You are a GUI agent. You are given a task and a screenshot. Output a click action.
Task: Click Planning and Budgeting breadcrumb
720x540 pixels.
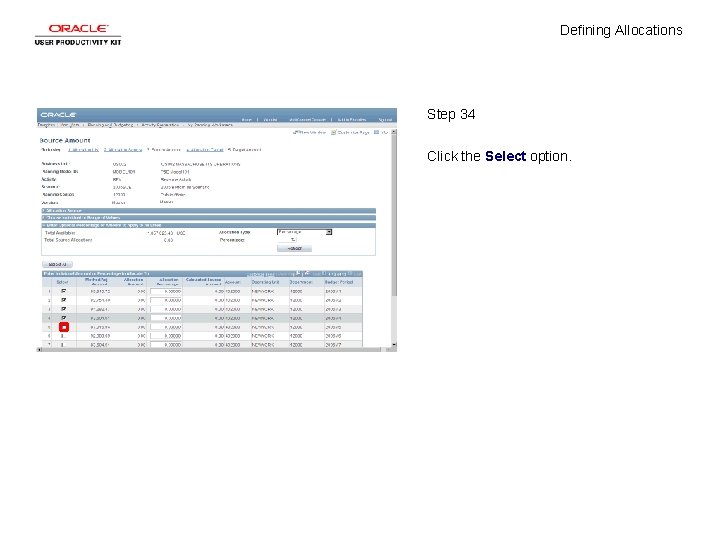click(x=110, y=125)
